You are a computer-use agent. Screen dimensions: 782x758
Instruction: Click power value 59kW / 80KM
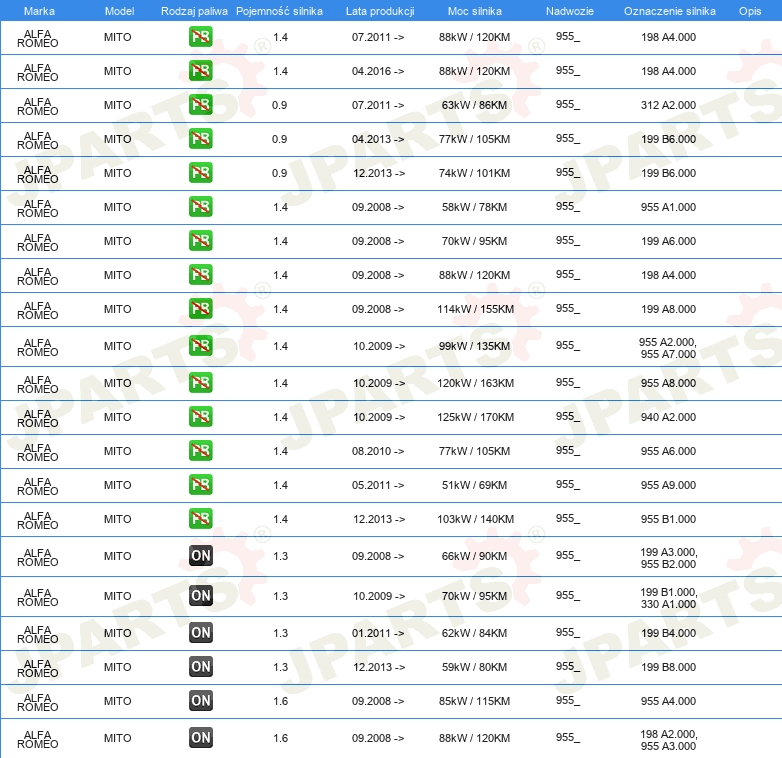click(x=474, y=667)
